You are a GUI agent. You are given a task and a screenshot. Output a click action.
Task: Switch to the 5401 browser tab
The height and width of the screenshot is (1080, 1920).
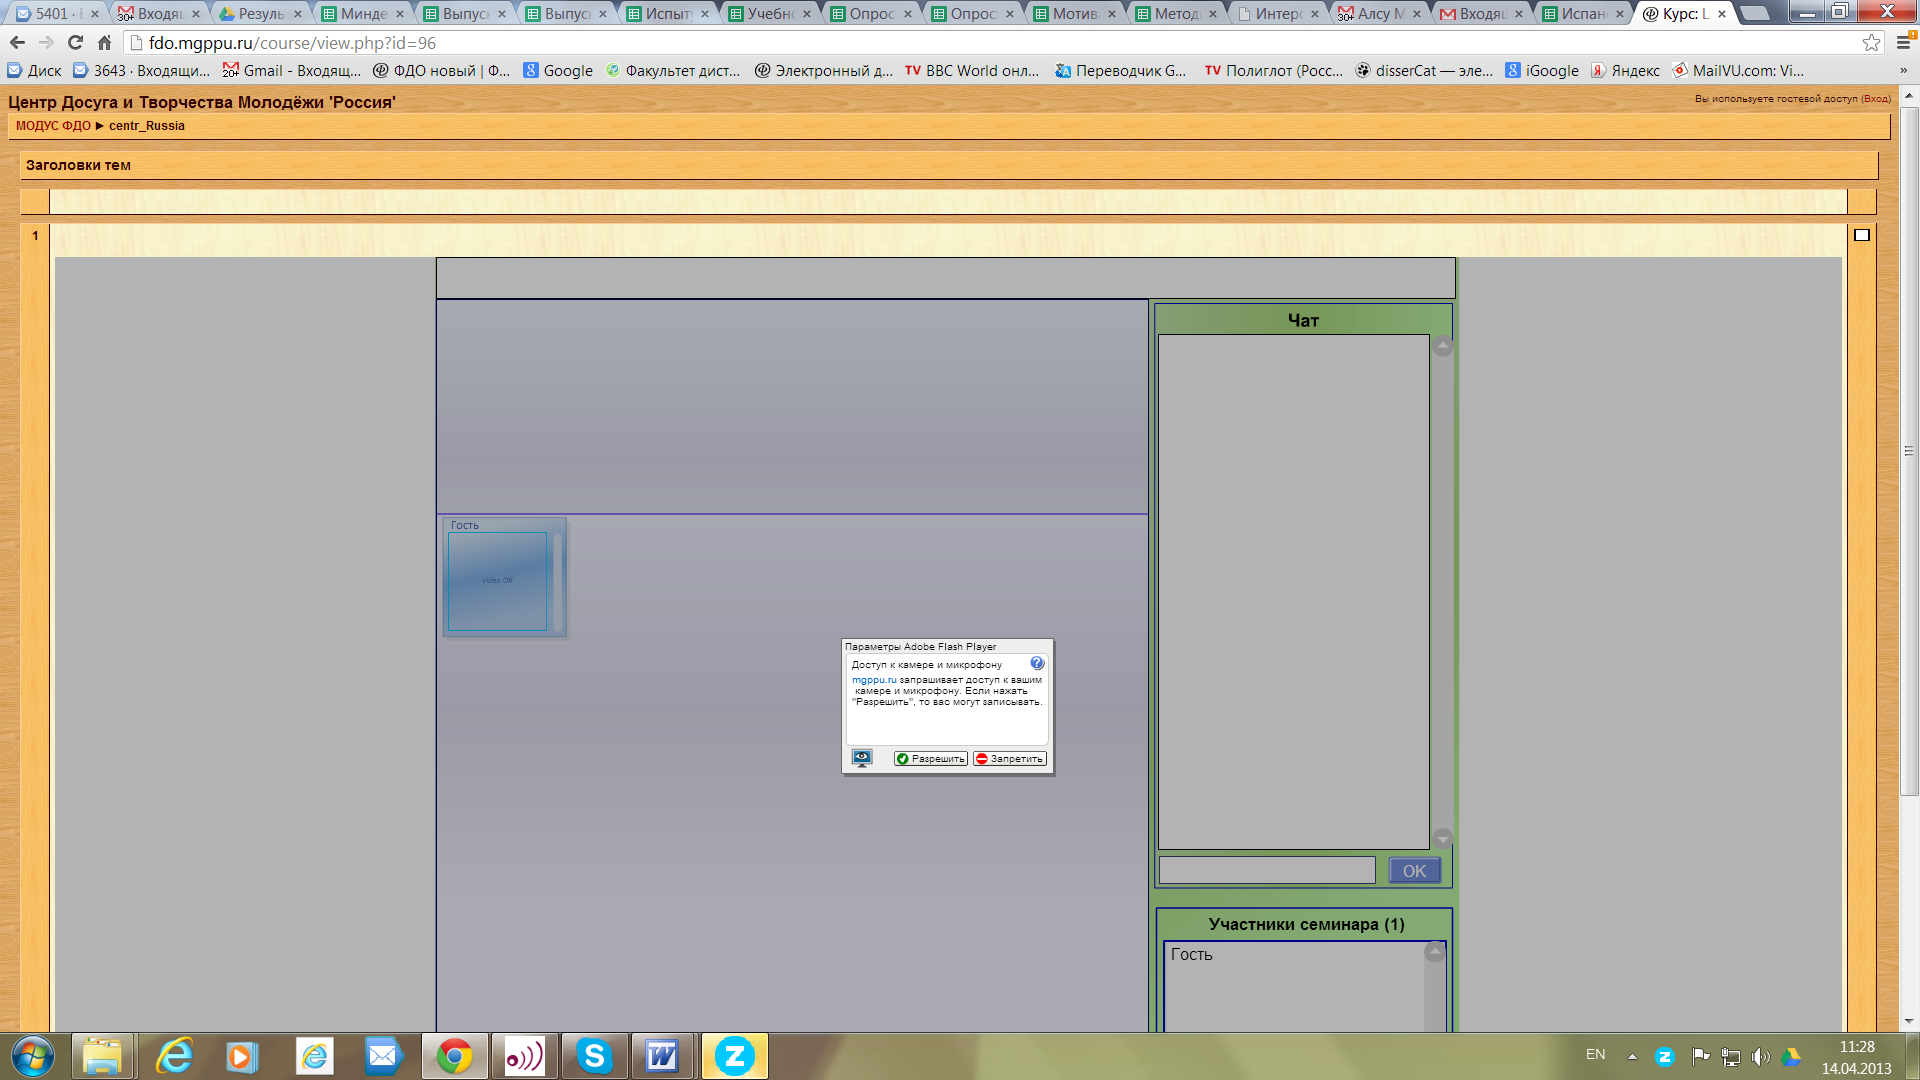point(56,14)
